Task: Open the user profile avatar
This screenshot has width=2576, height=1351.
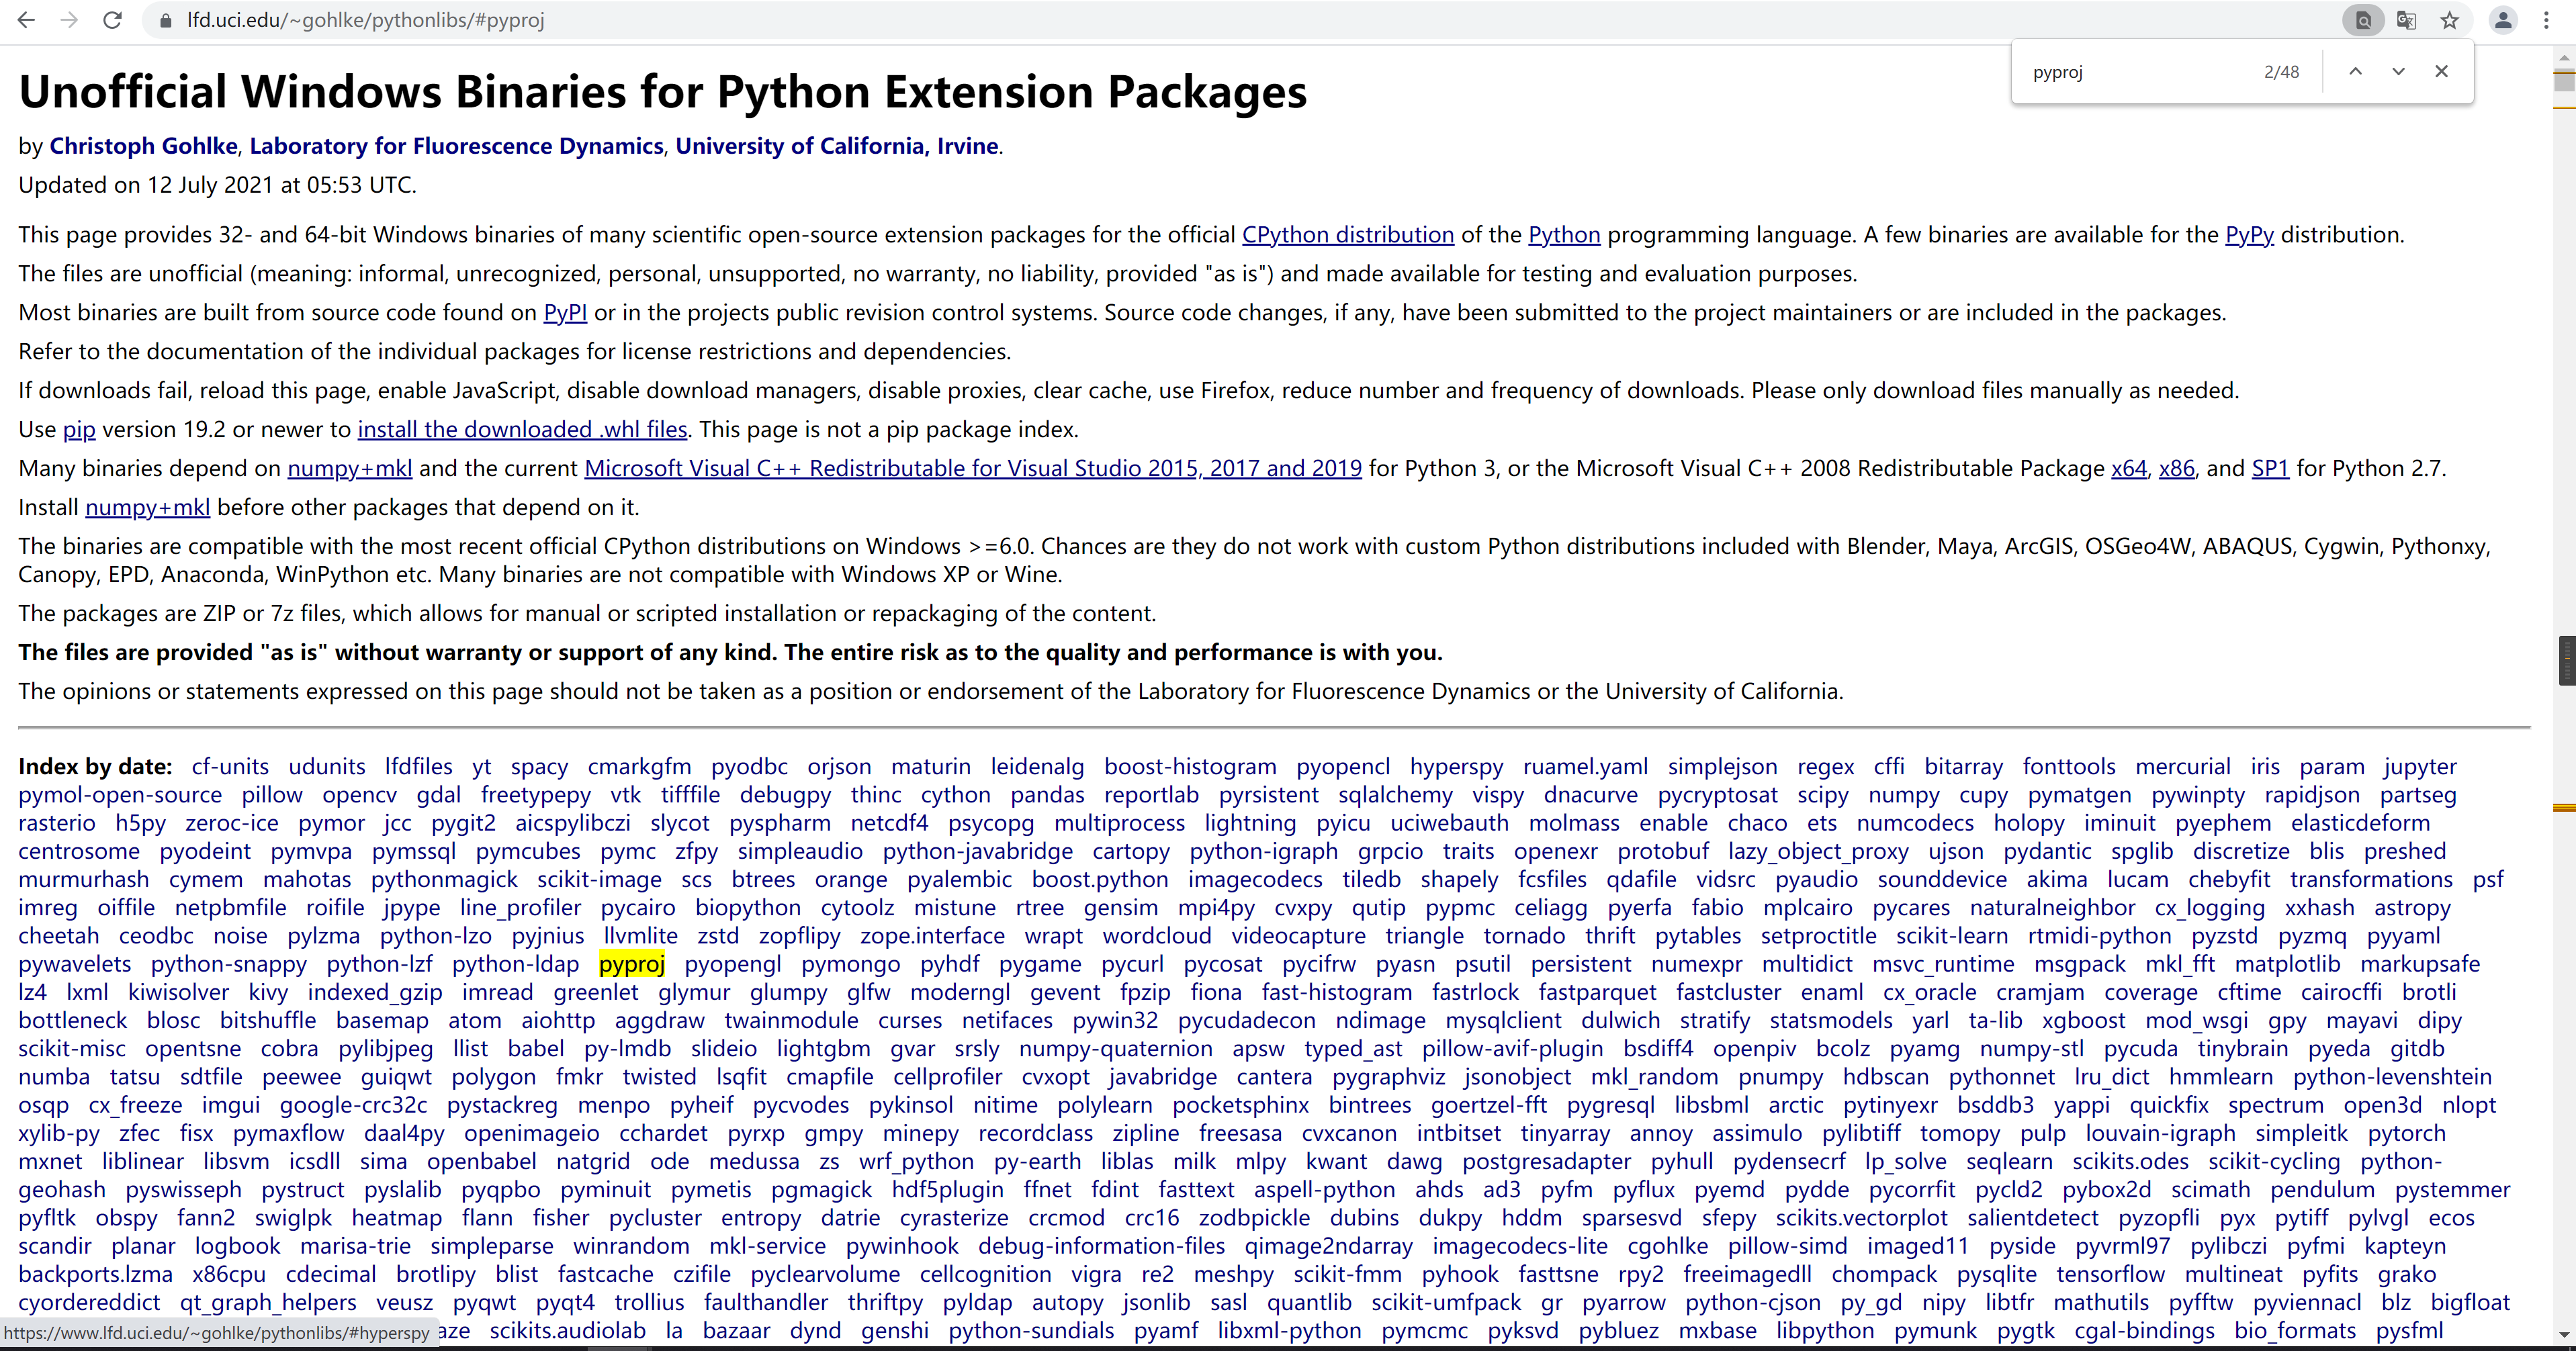Action: pyautogui.click(x=2503, y=20)
